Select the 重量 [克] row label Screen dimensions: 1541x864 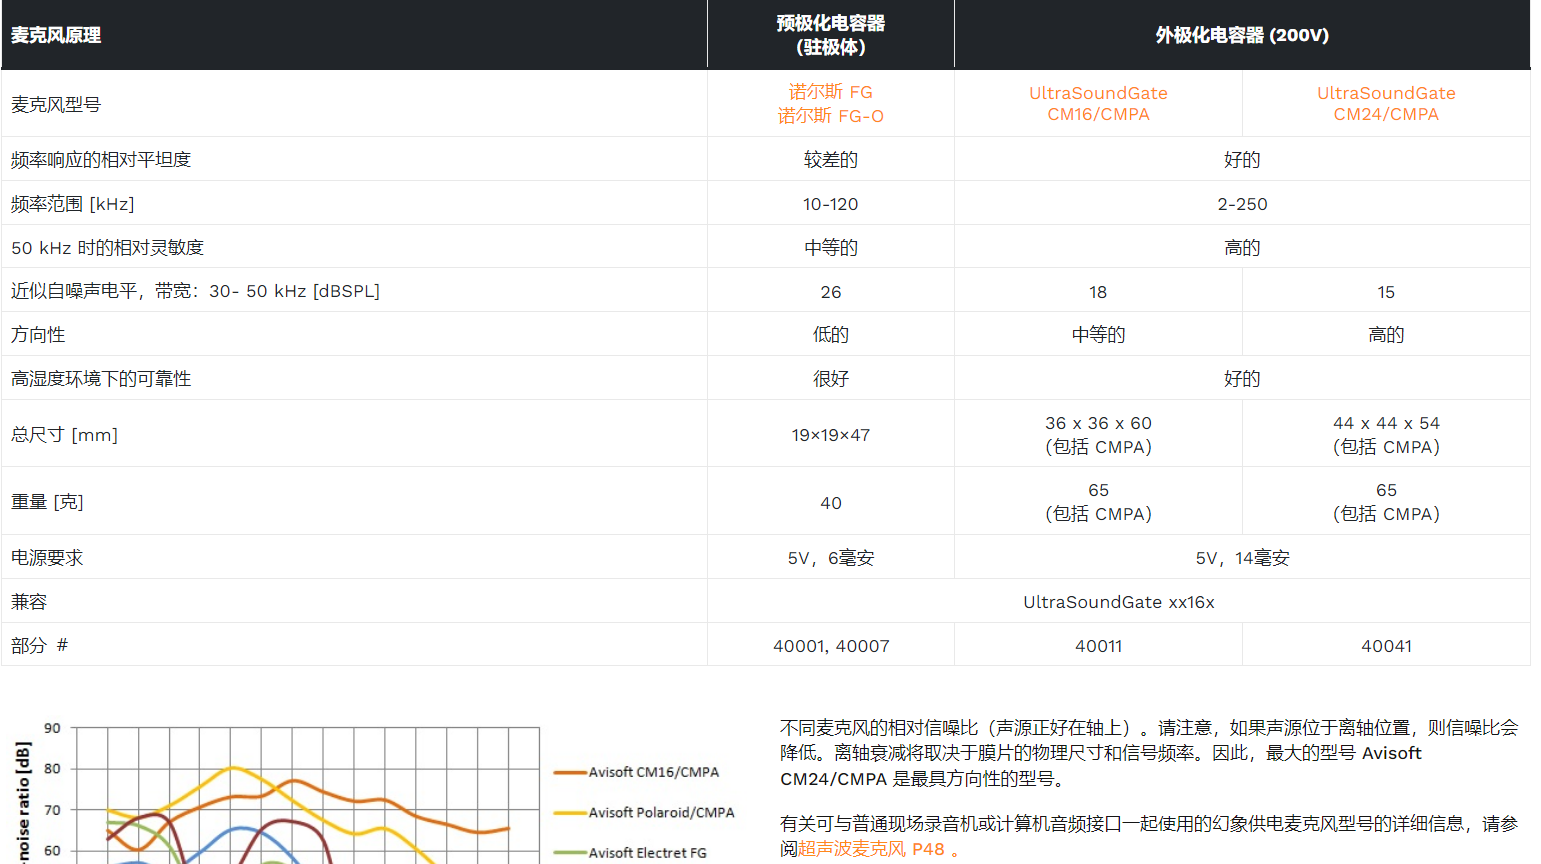click(47, 502)
